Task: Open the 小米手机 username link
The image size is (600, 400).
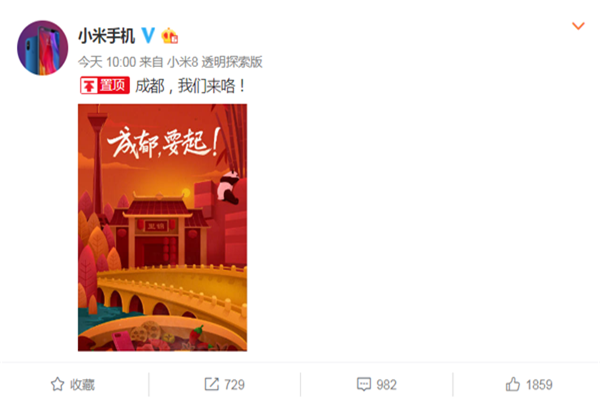Action: (106, 36)
